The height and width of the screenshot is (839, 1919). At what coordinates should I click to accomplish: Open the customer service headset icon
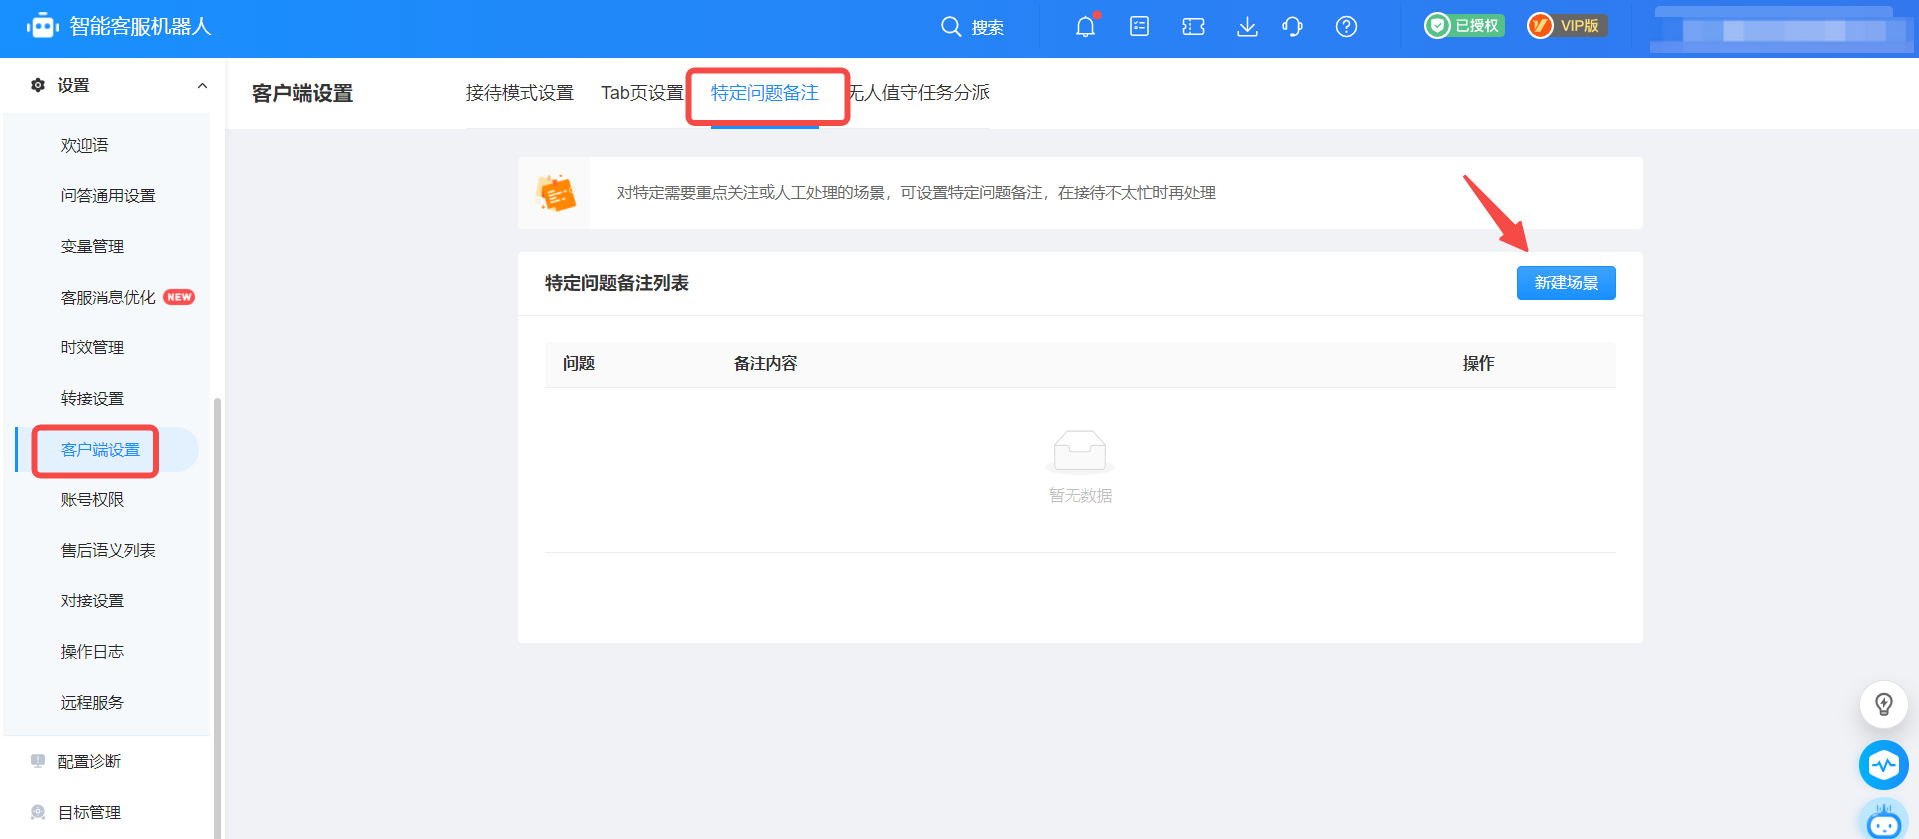(x=1293, y=27)
